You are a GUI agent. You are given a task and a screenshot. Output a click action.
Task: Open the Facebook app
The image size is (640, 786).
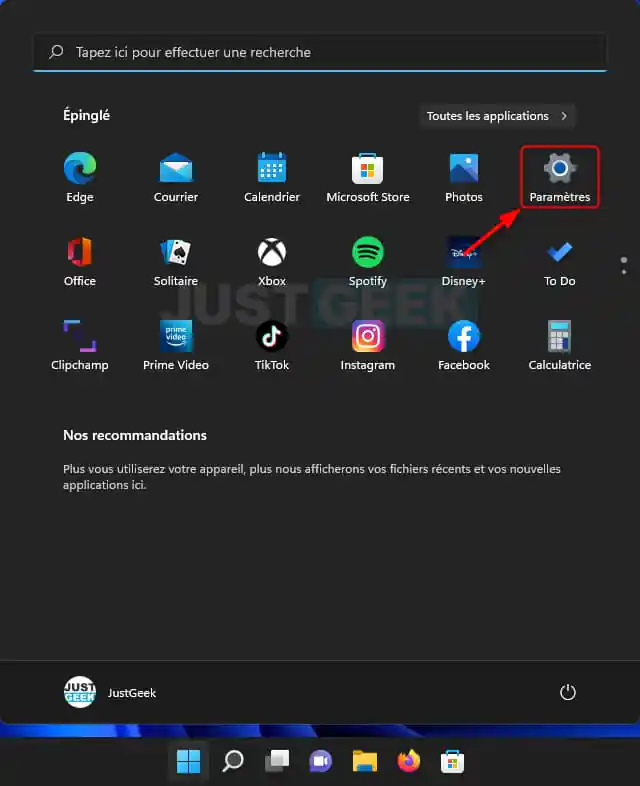464,345
